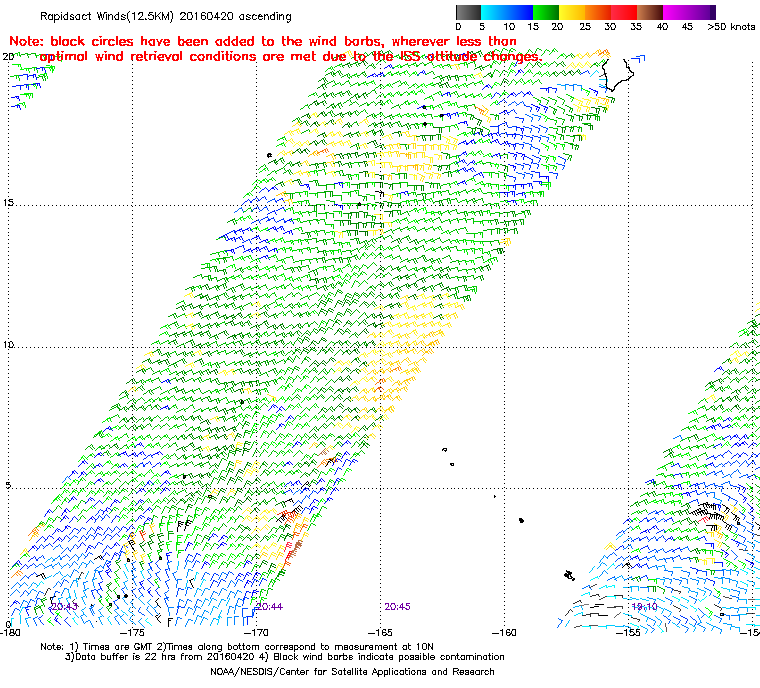Click the "-160" longitude axis label
760x688 pixels.
(505, 633)
